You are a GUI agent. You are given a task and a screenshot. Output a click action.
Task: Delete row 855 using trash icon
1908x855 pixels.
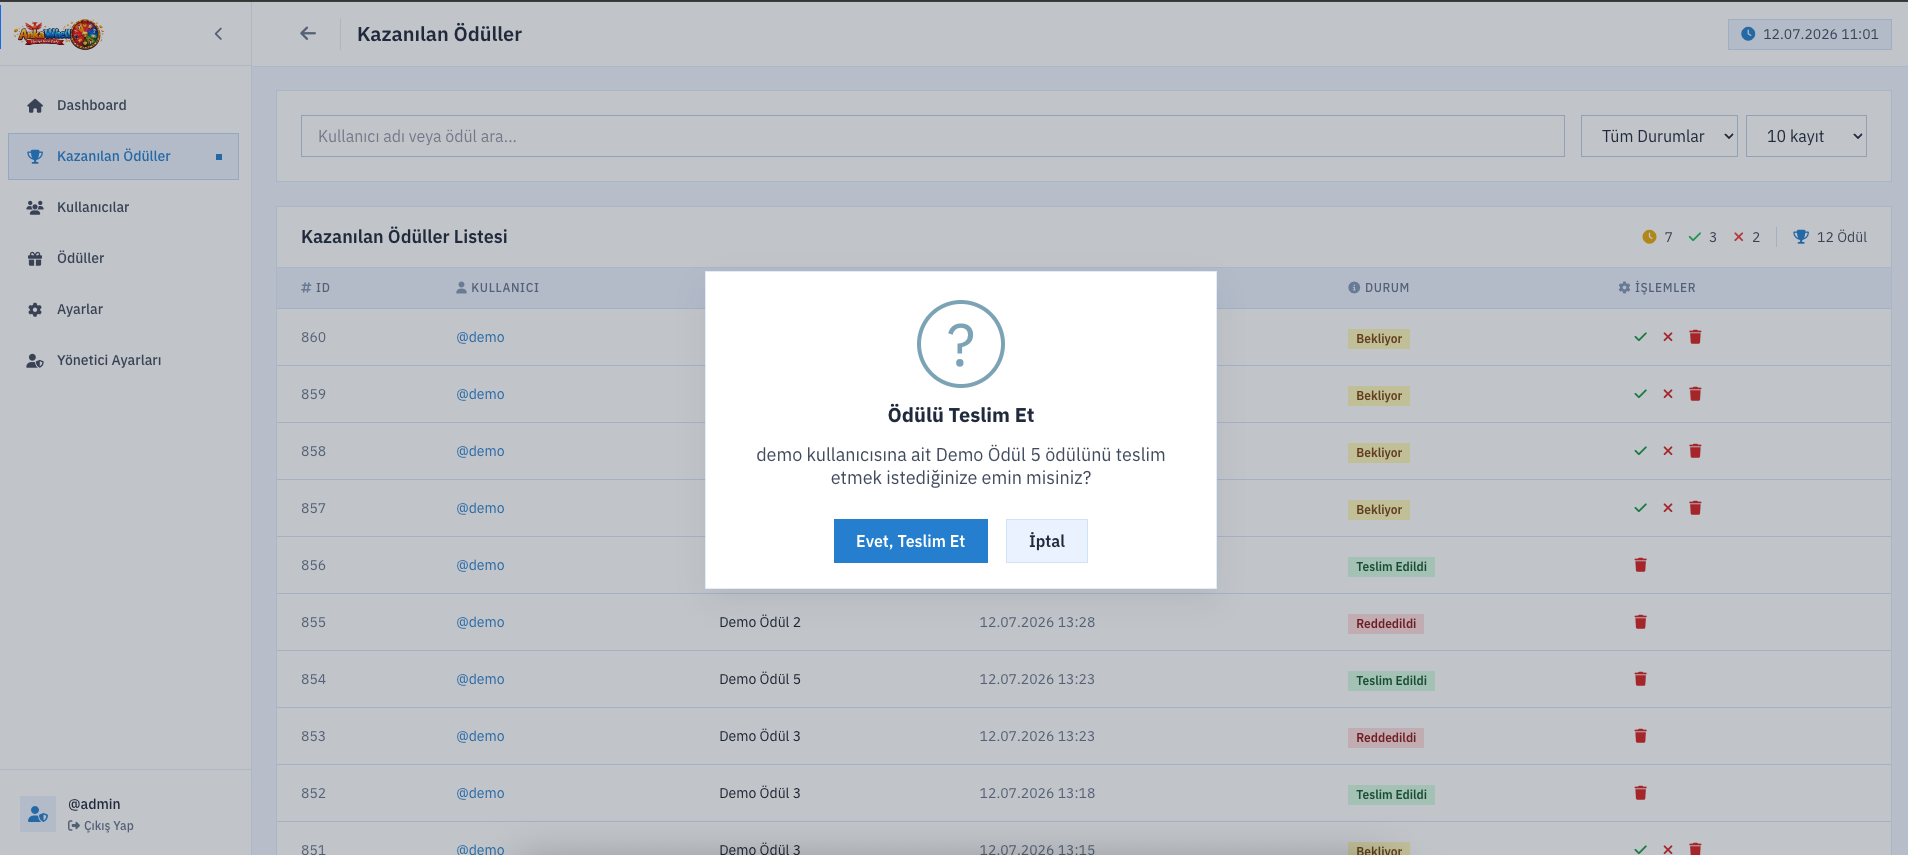1640,622
